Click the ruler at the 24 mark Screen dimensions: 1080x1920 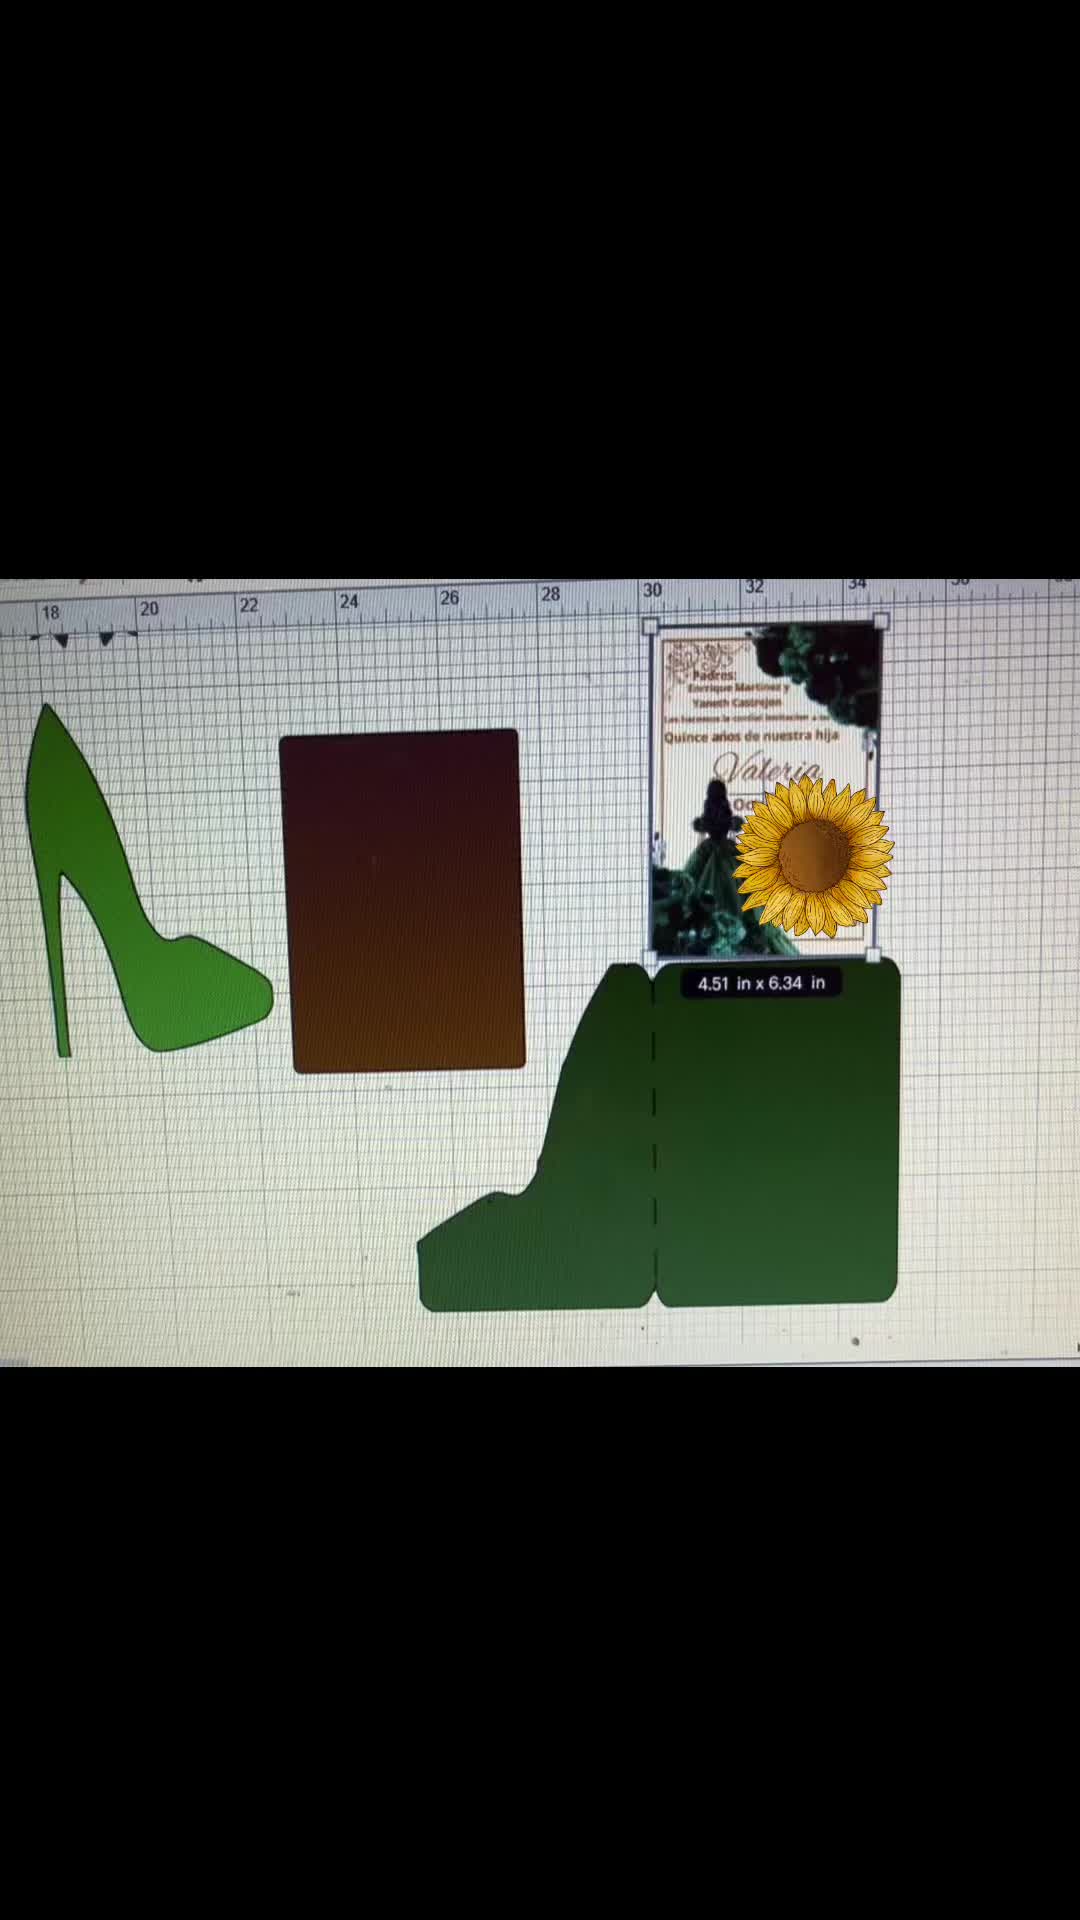(348, 602)
